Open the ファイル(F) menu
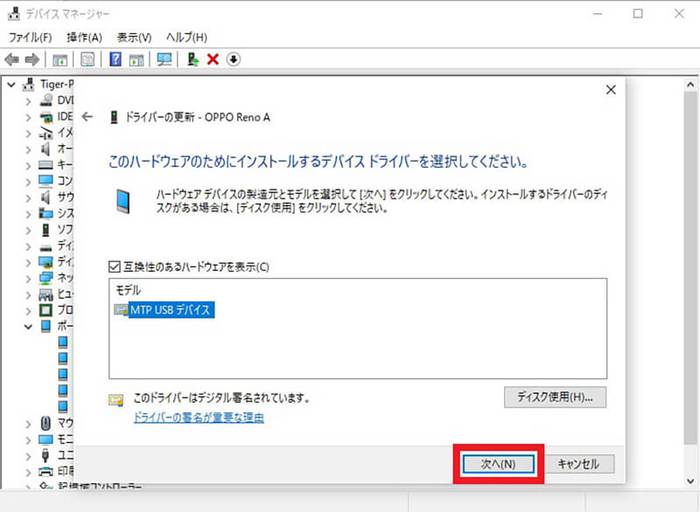This screenshot has width=700, height=512. [x=30, y=37]
